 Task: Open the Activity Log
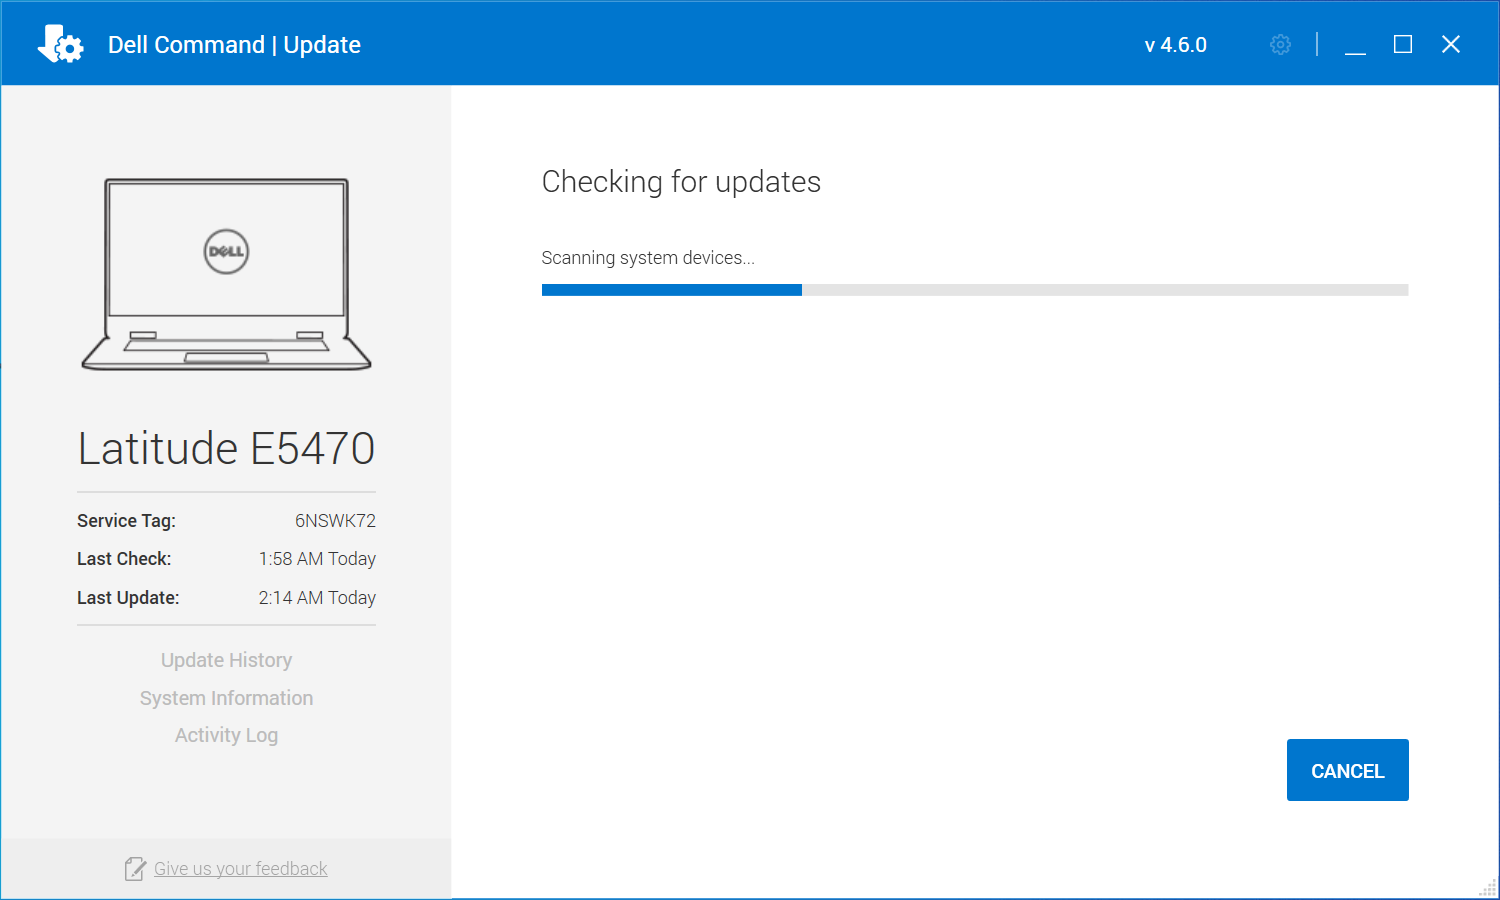[226, 735]
